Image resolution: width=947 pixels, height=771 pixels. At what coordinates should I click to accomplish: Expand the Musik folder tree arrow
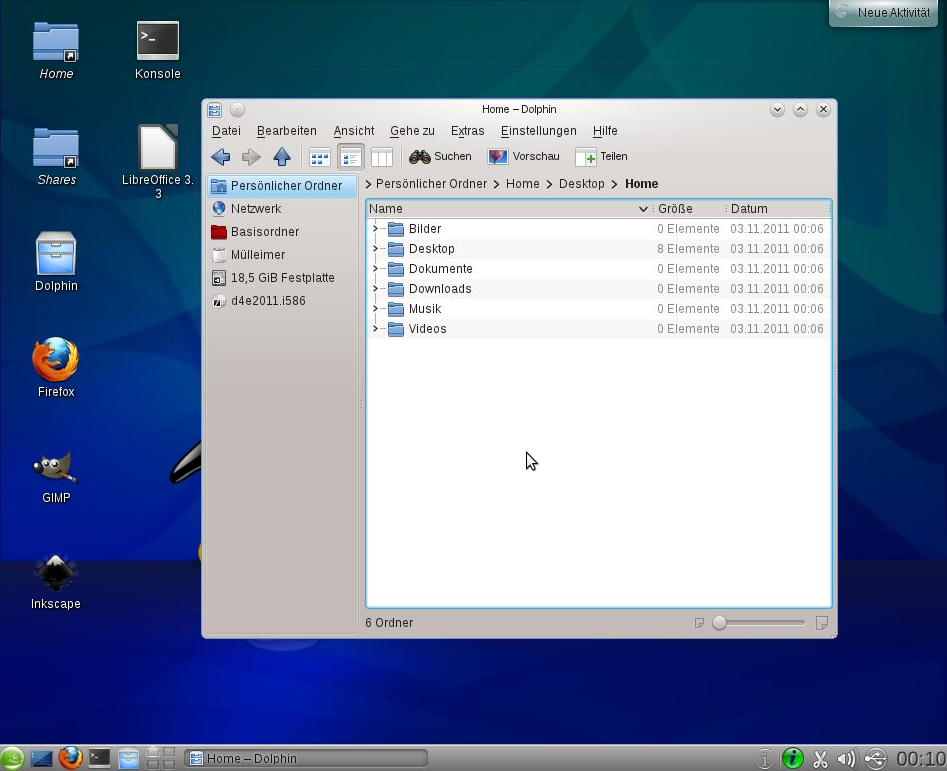coord(375,309)
